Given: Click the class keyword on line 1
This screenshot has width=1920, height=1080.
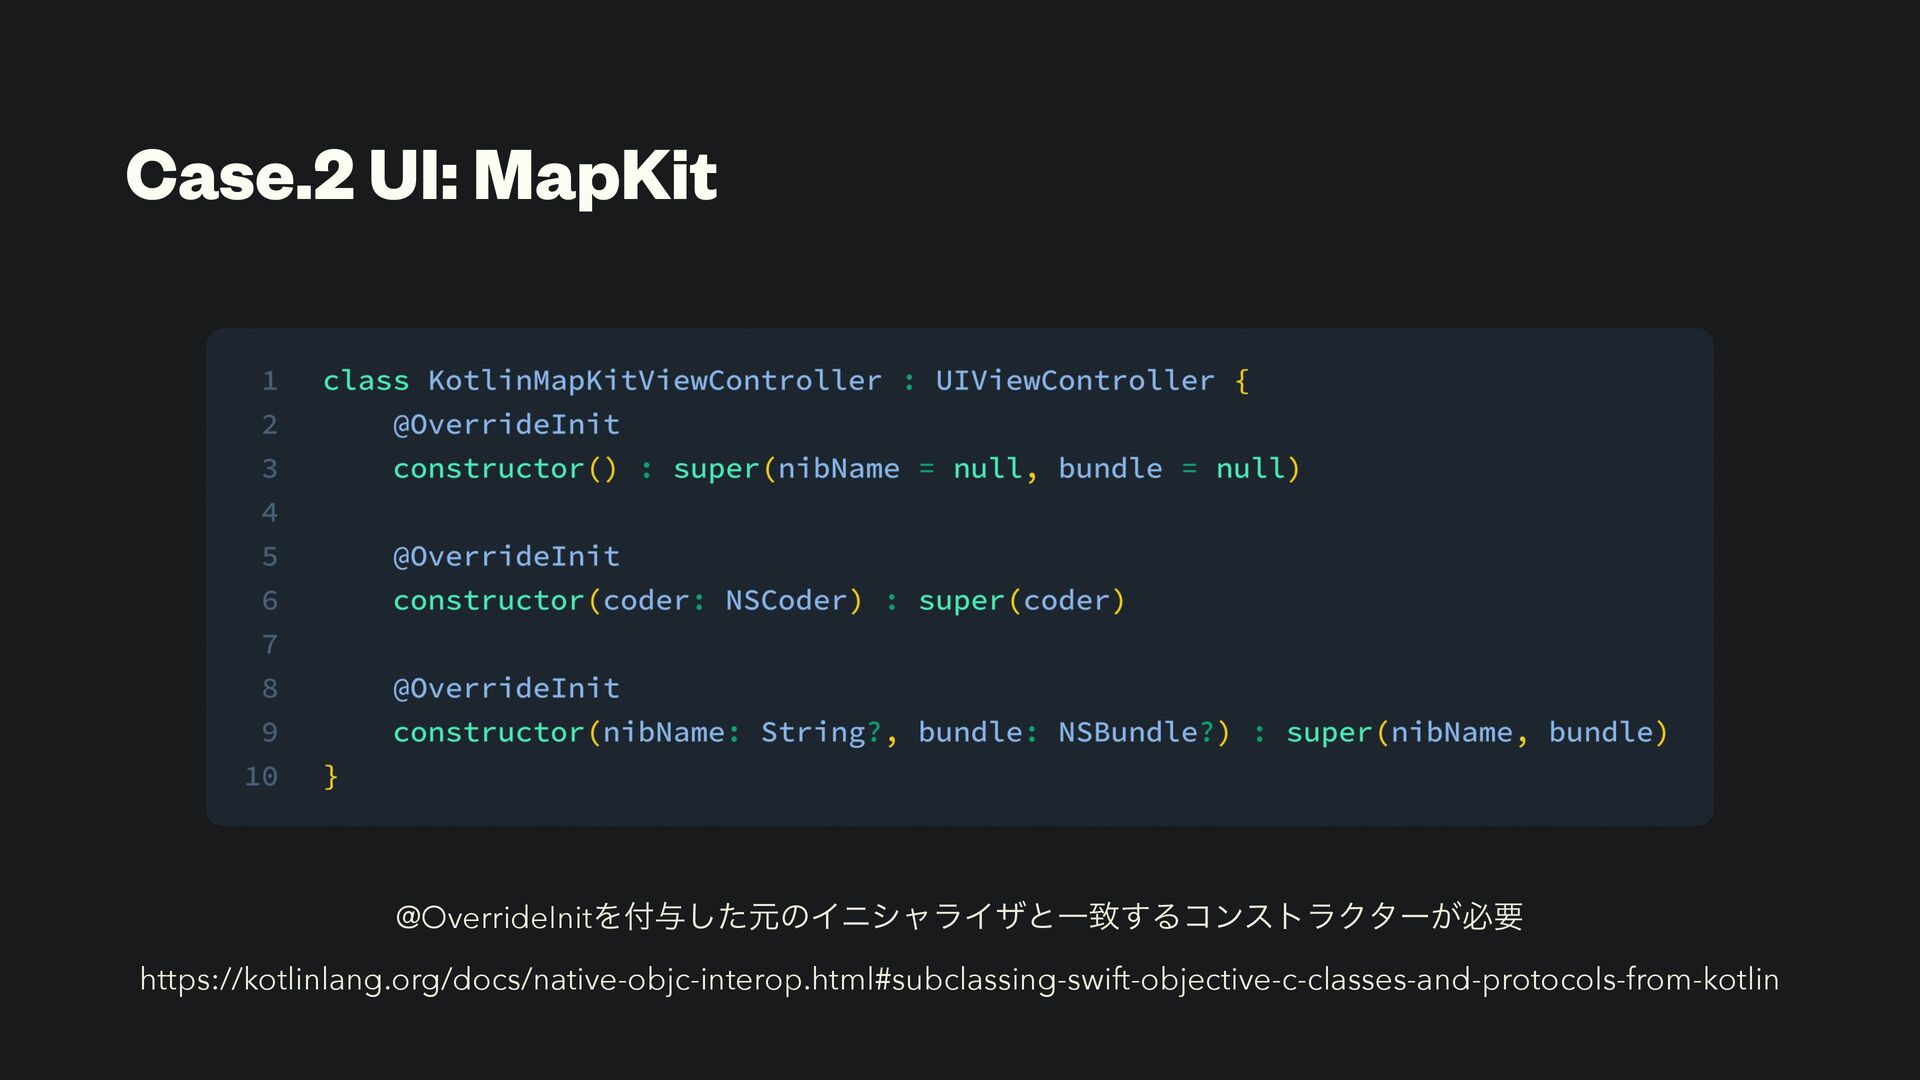Looking at the screenshot, I should point(365,381).
